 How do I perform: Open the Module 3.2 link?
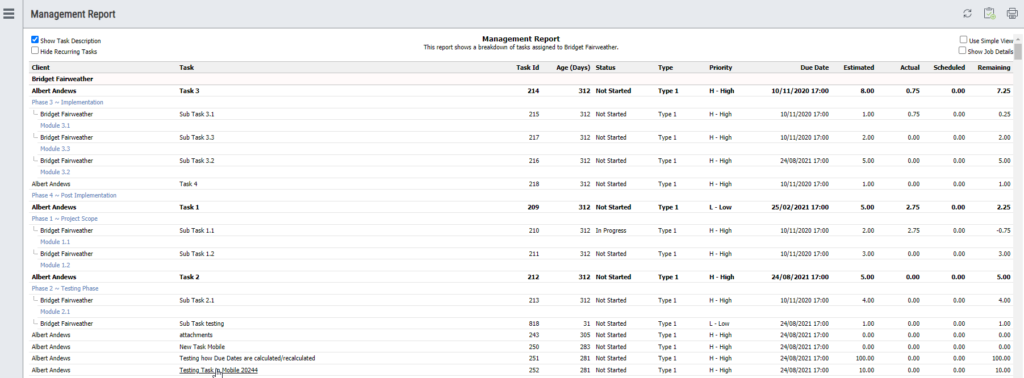(x=55, y=172)
